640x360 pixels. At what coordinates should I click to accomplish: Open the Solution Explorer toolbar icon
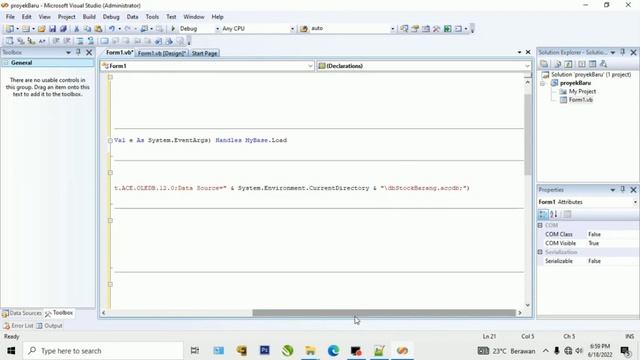(x=404, y=29)
